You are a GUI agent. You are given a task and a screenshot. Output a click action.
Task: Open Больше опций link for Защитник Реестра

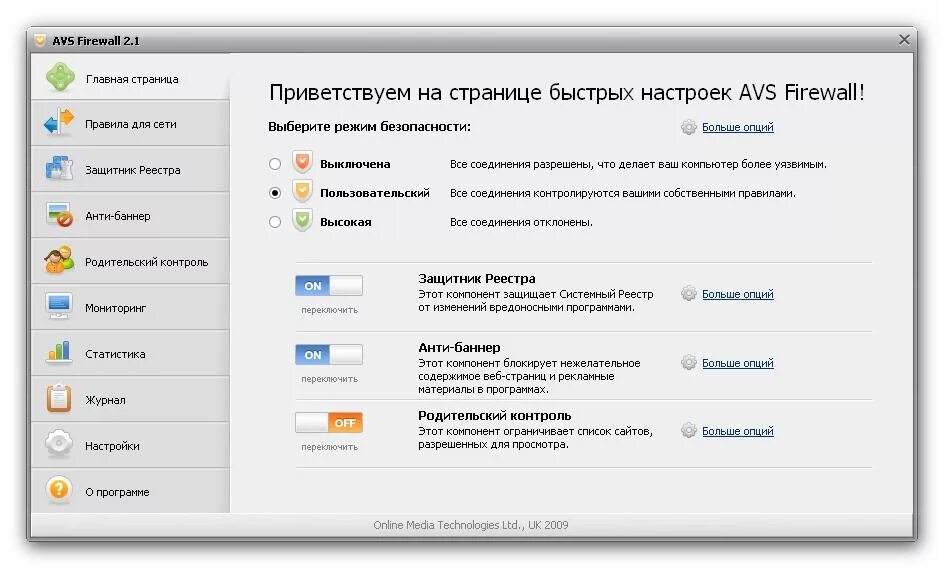pos(738,294)
